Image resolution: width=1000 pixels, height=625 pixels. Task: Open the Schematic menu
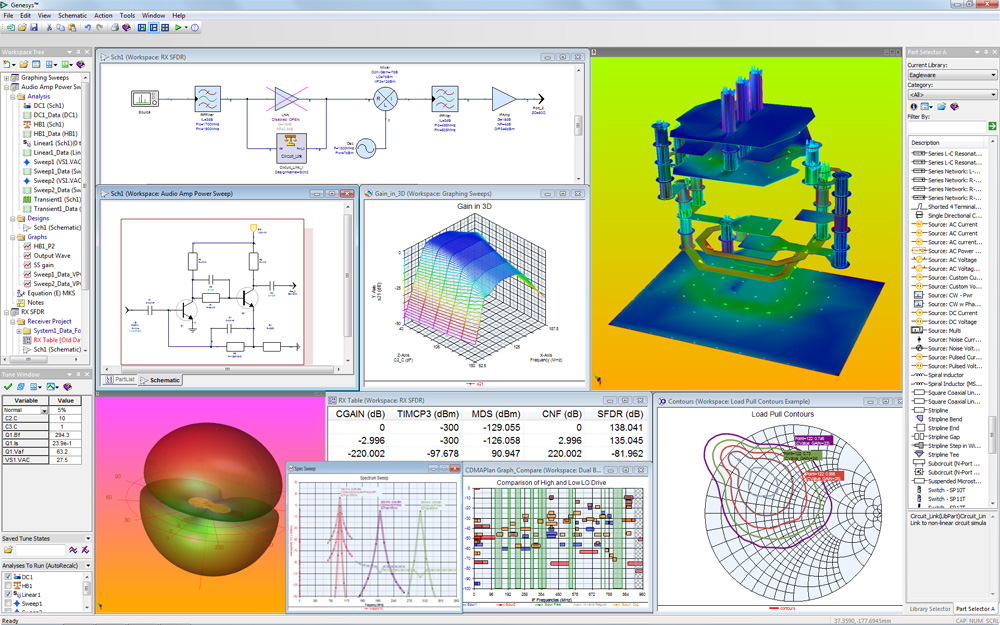coord(72,16)
